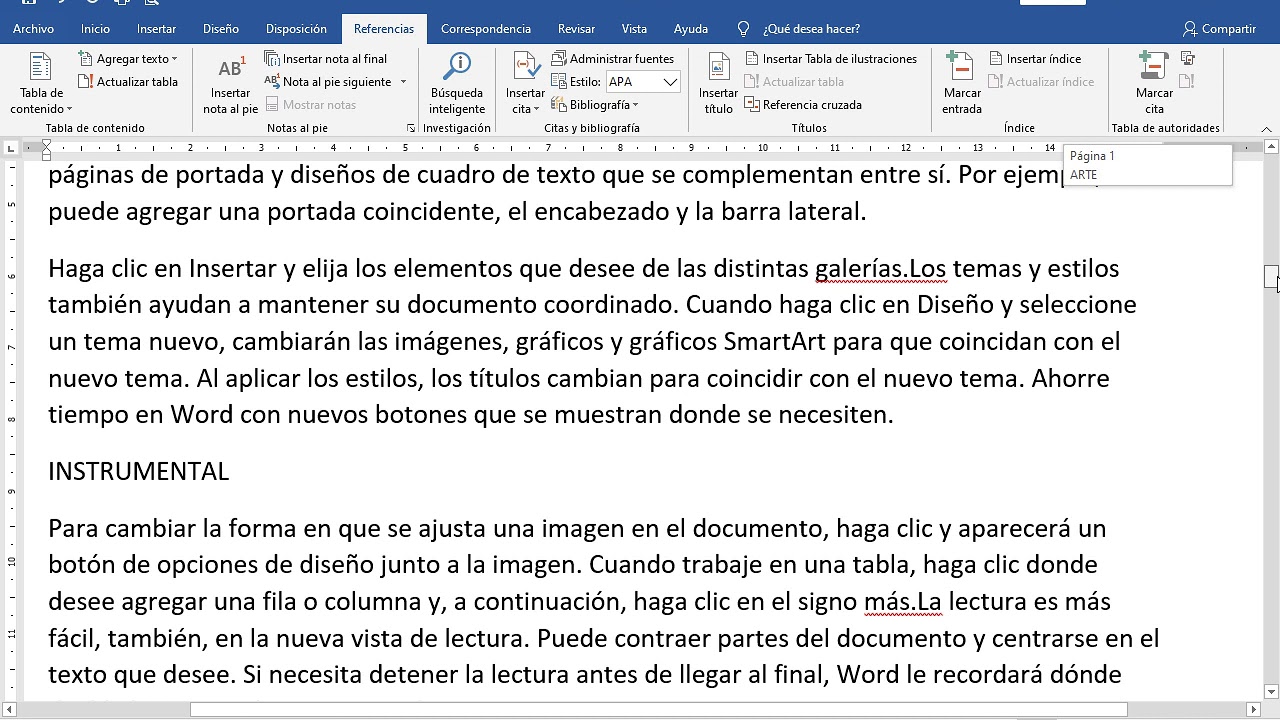
Task: Click Insertar nota al final
Action: click(326, 59)
